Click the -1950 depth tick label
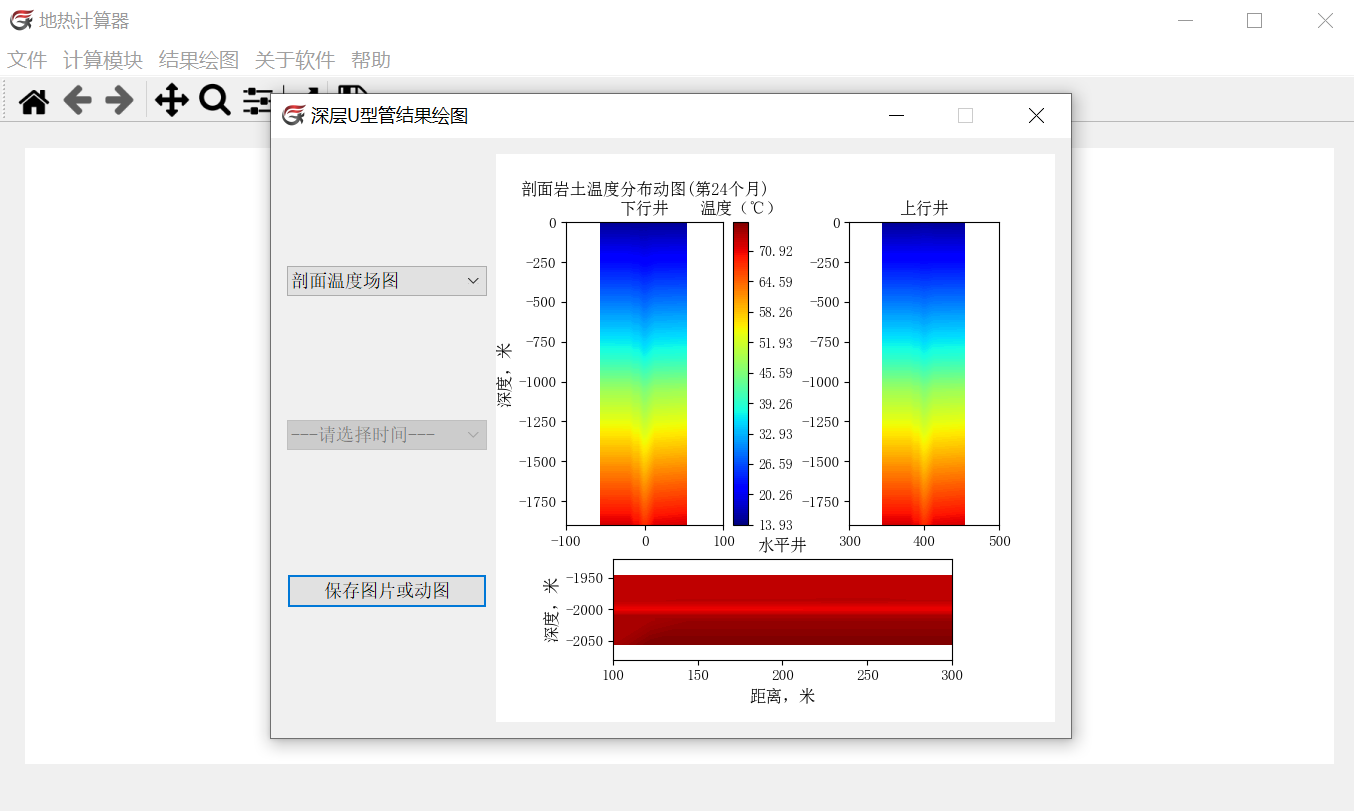 584,578
